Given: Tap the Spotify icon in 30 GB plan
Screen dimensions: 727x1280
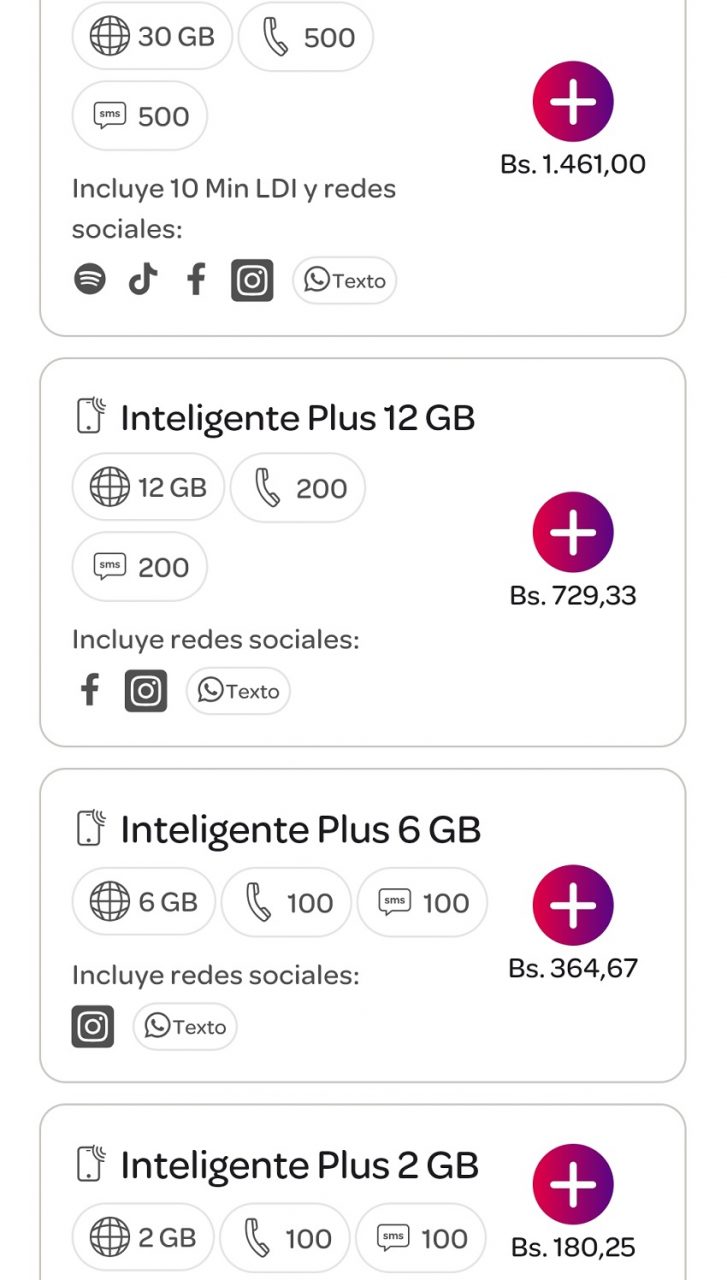Looking at the screenshot, I should [90, 280].
